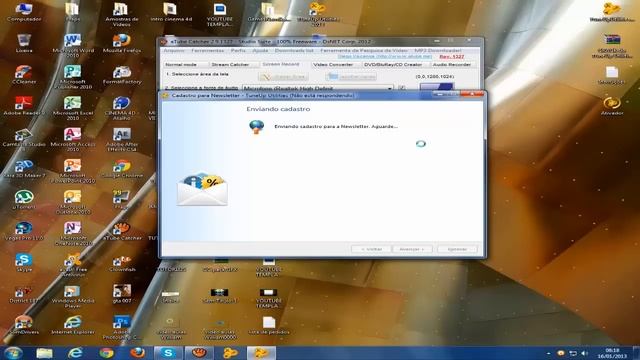Open the Lixeira recycle bin icon
Viewport: 640px width, 360px height.
pyautogui.click(x=24, y=43)
